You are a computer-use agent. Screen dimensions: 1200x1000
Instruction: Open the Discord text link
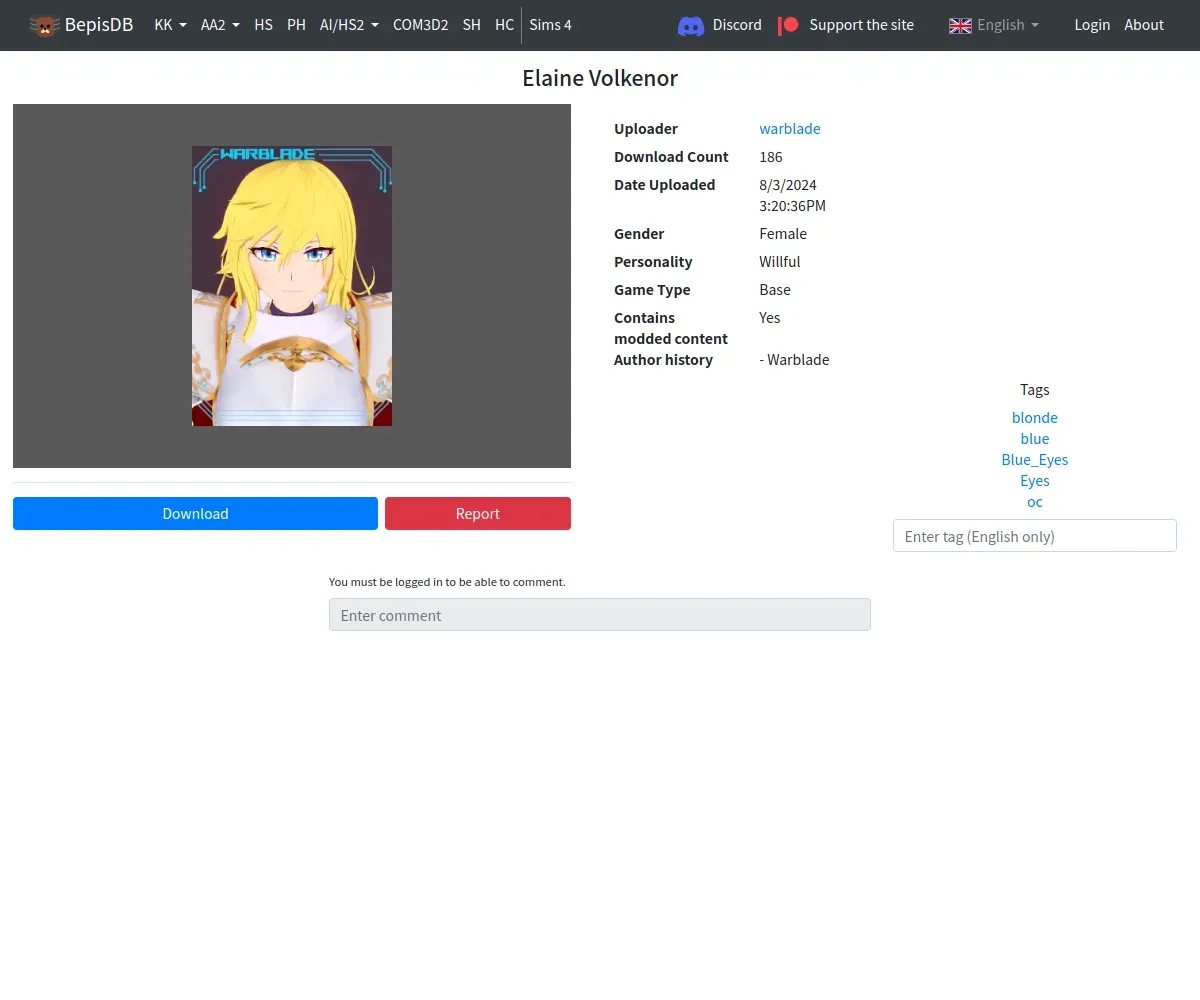tap(737, 25)
